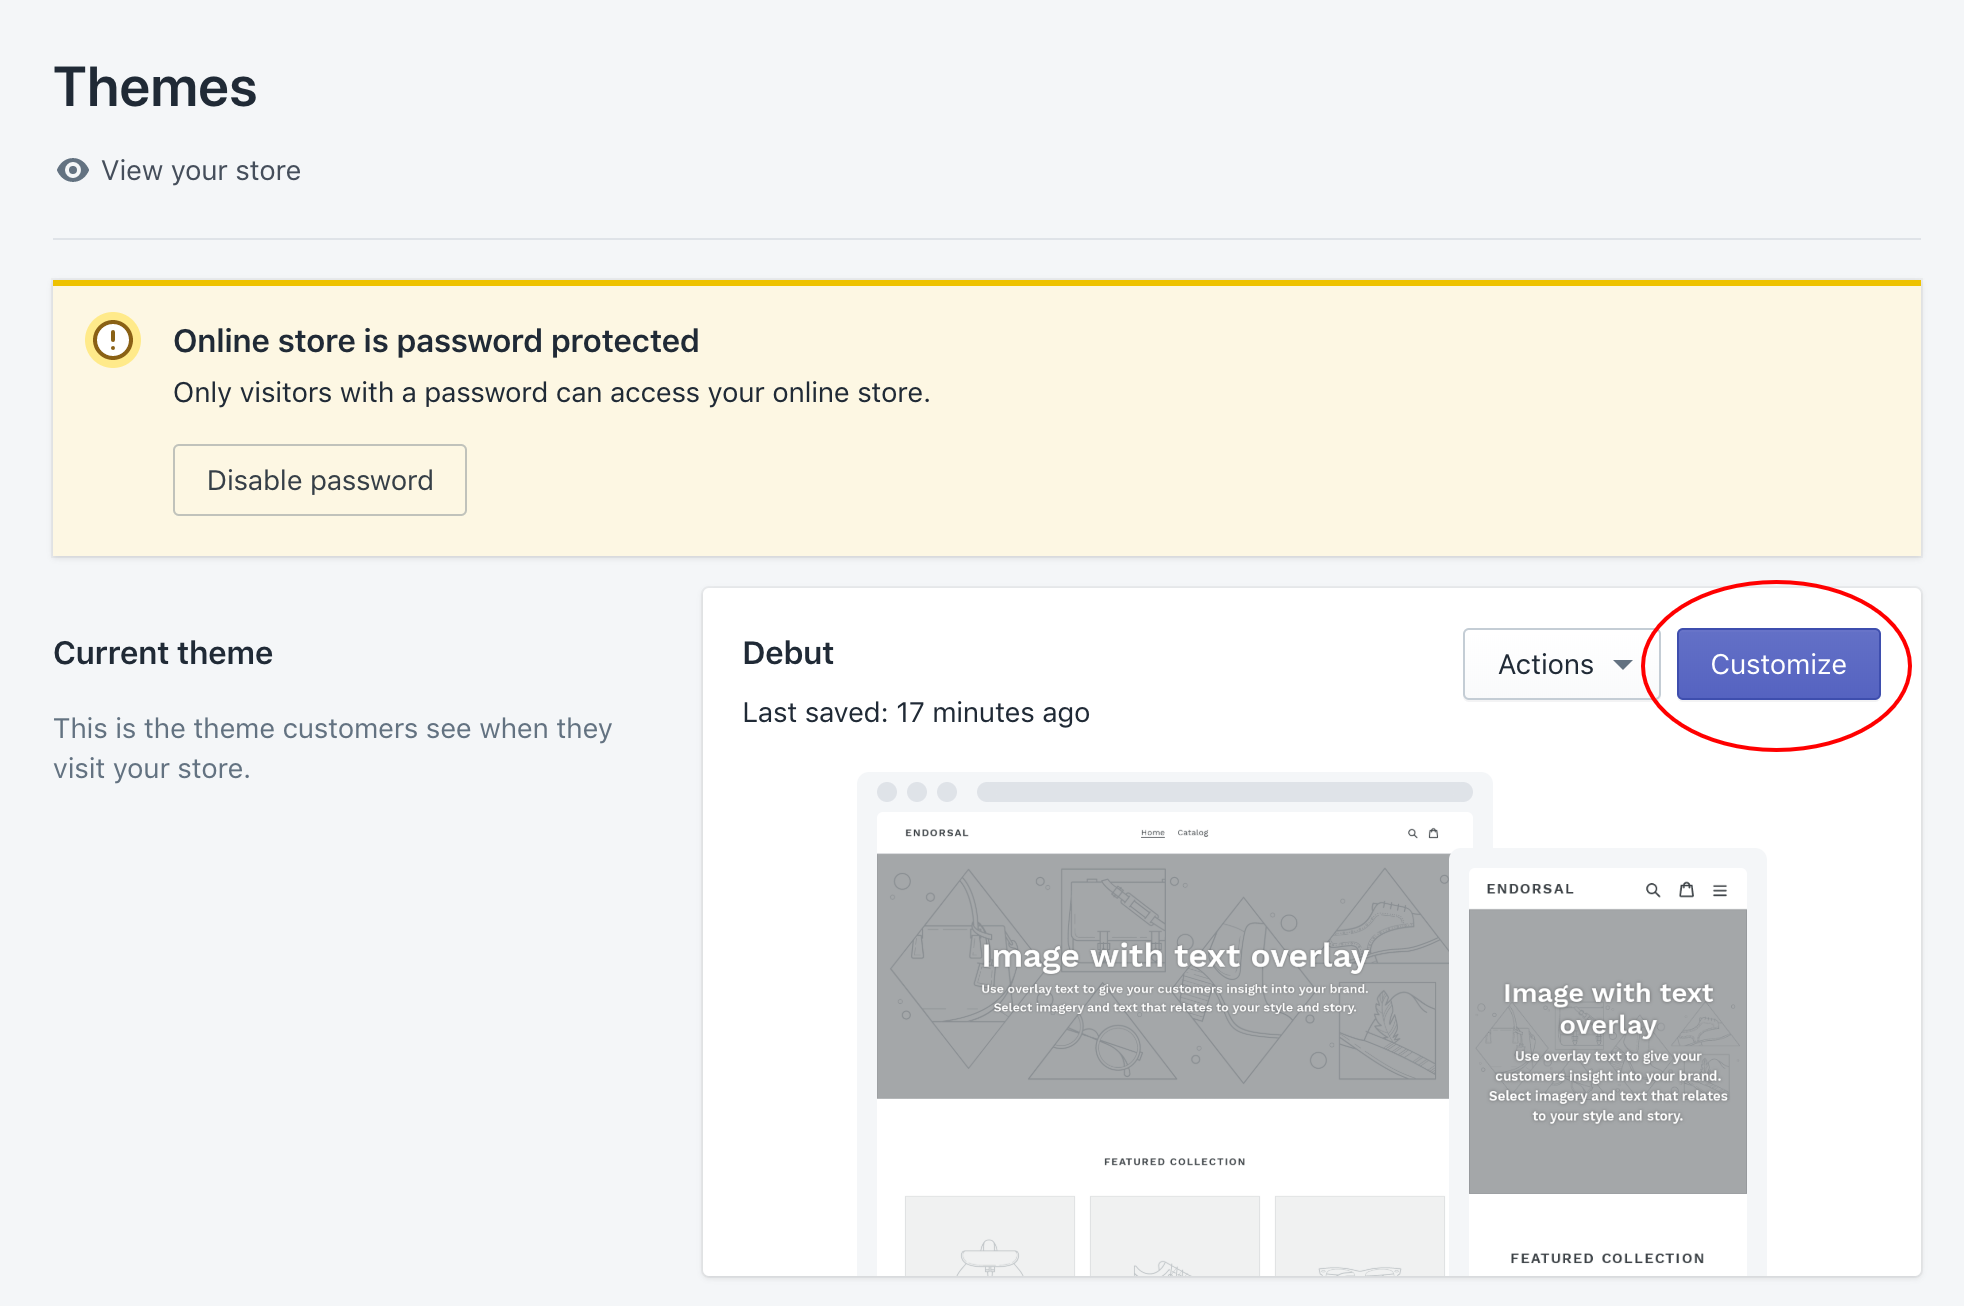Toggle the second browser dot in the preview frame
This screenshot has height=1306, width=1964.
pyautogui.click(x=917, y=791)
